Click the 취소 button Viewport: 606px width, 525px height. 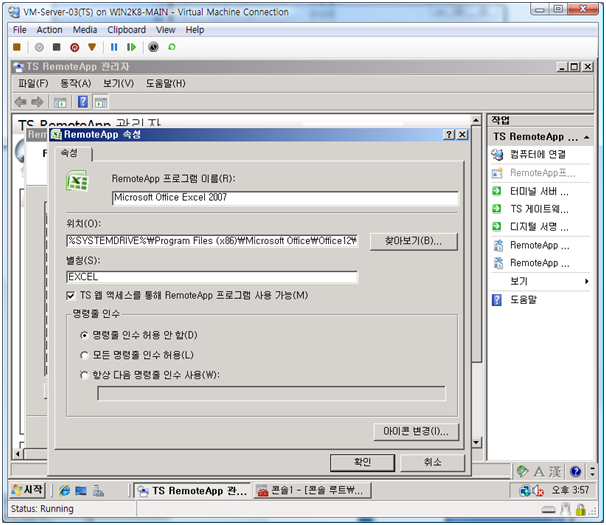click(432, 462)
